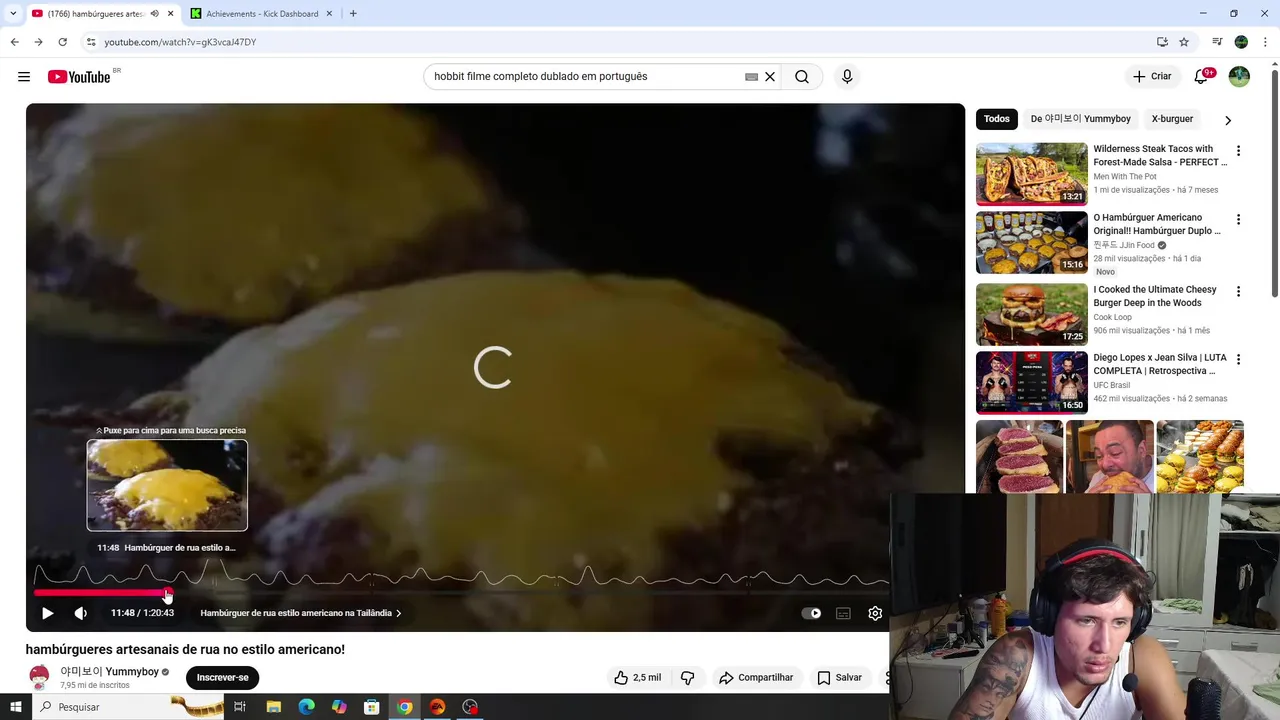The image size is (1280, 720).
Task: Open Chrome media controls icon
Action: (1217, 42)
